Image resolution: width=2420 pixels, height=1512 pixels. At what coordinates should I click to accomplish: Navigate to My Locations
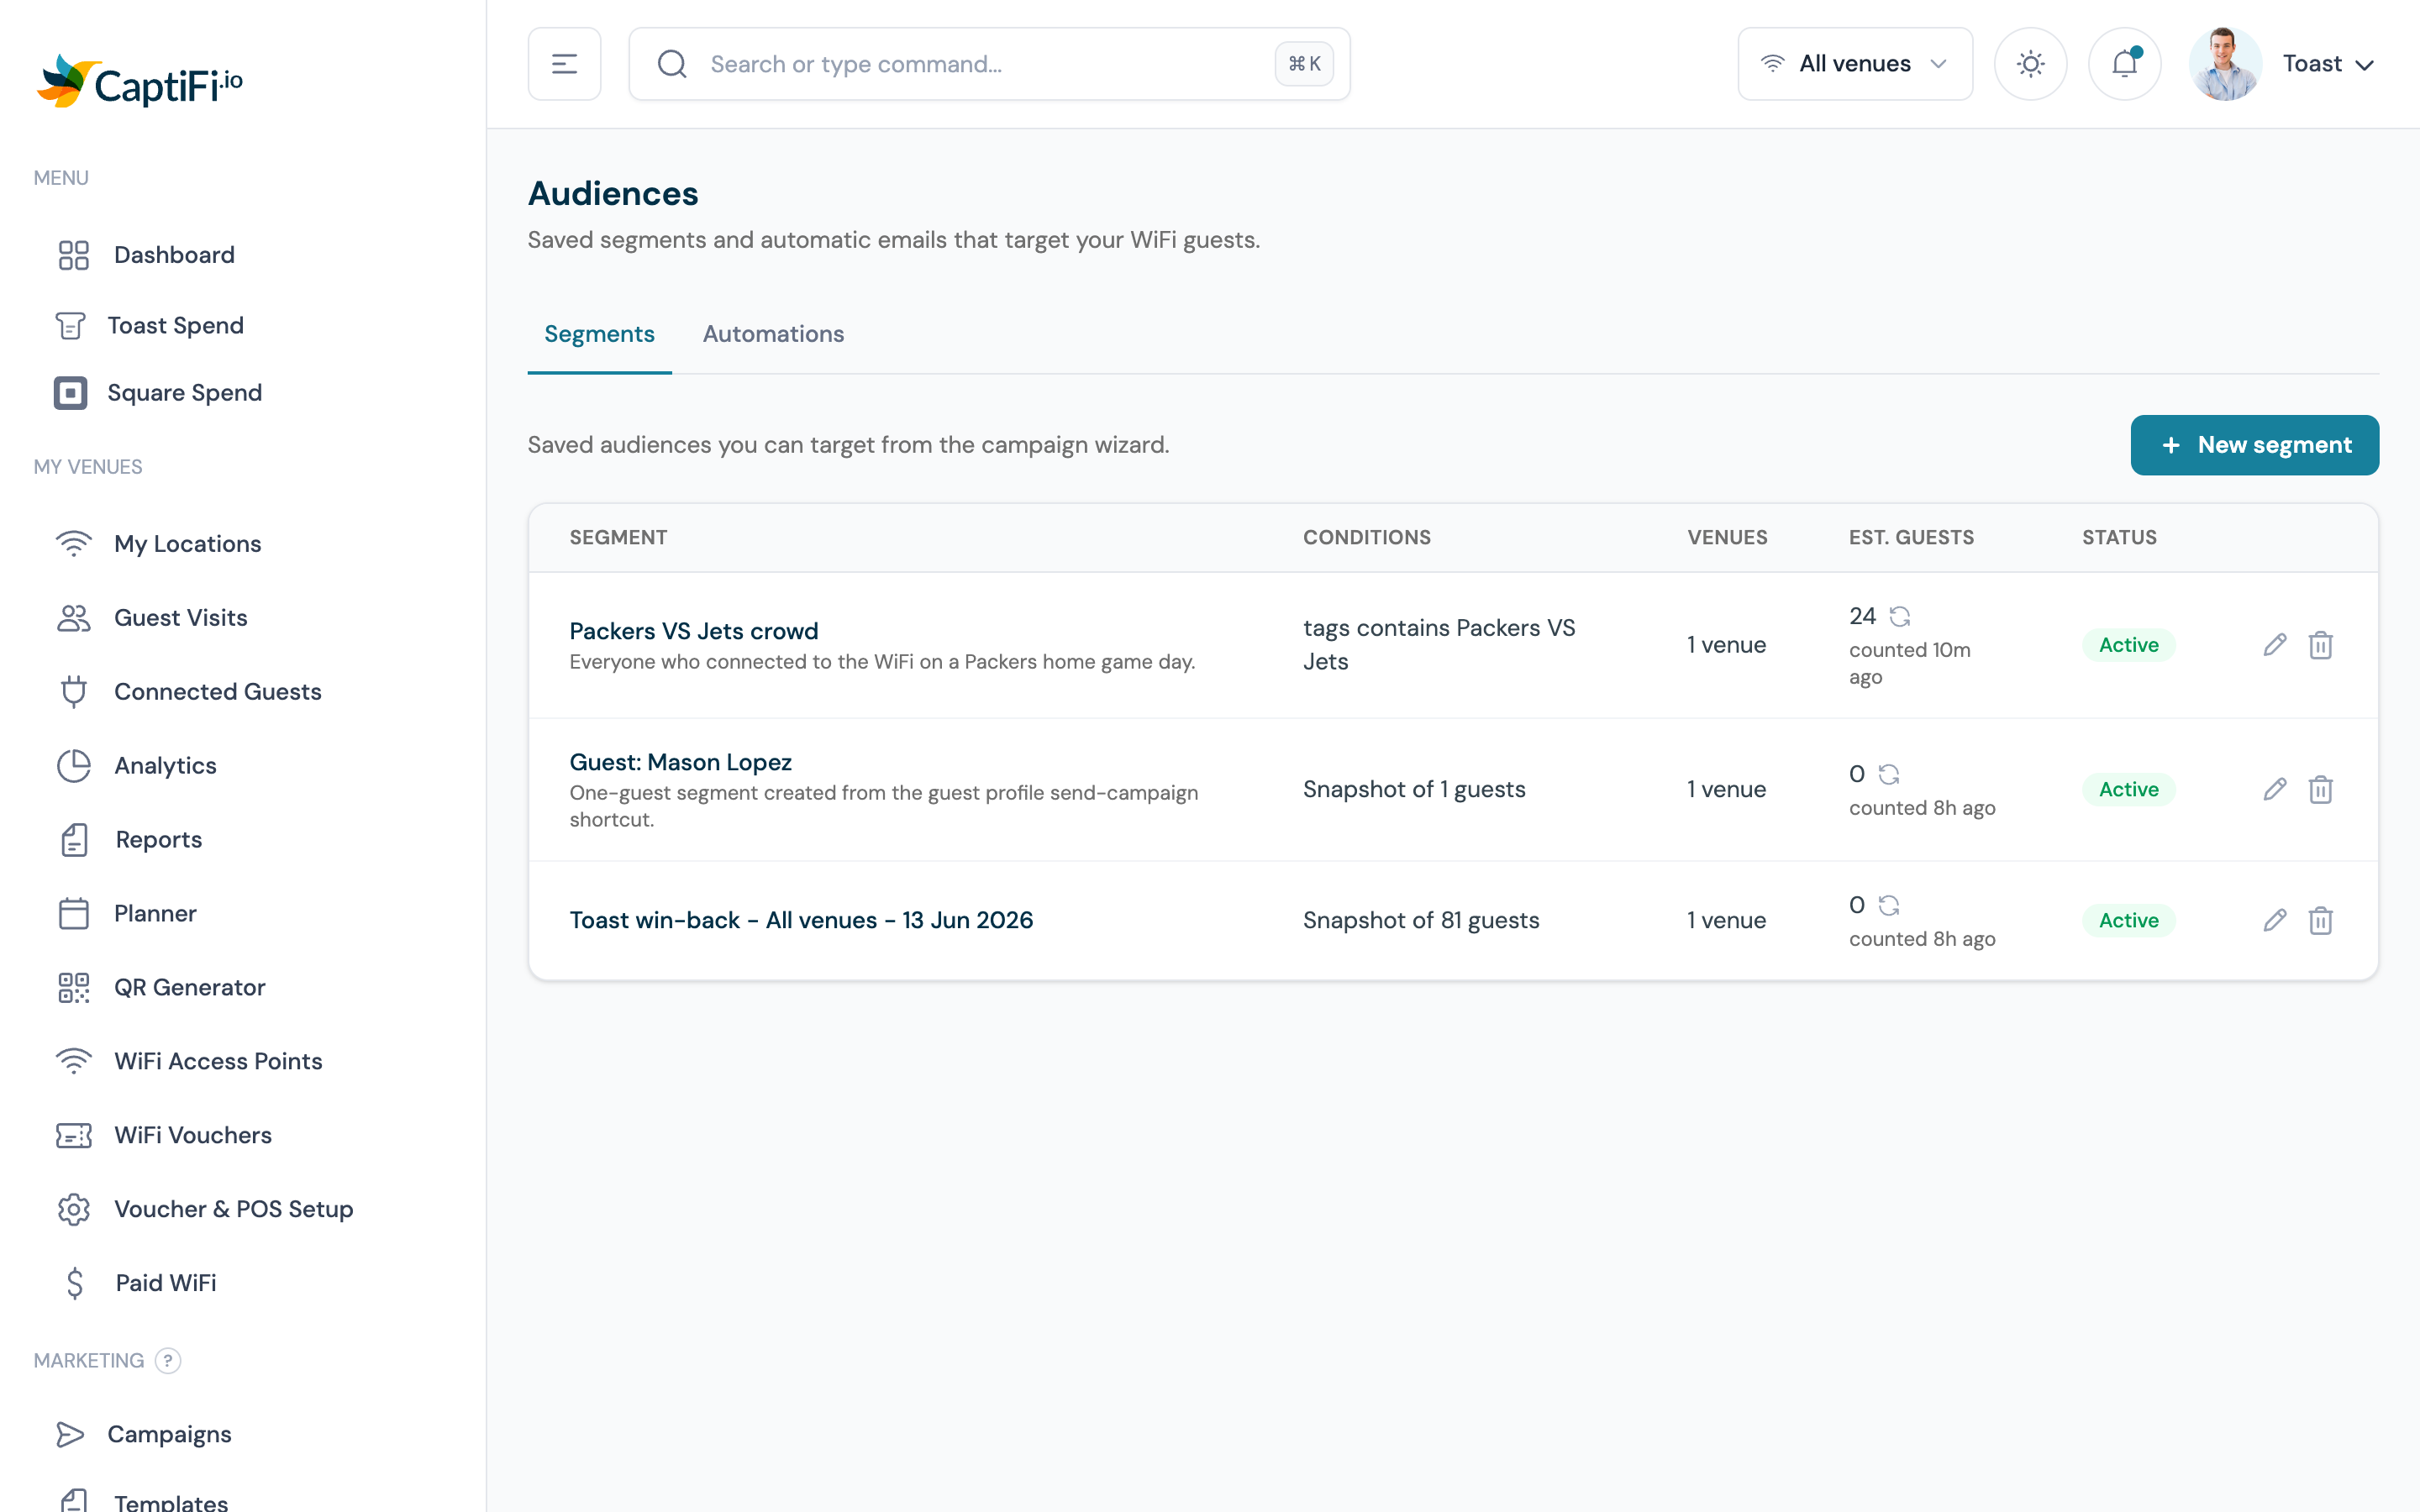187,543
